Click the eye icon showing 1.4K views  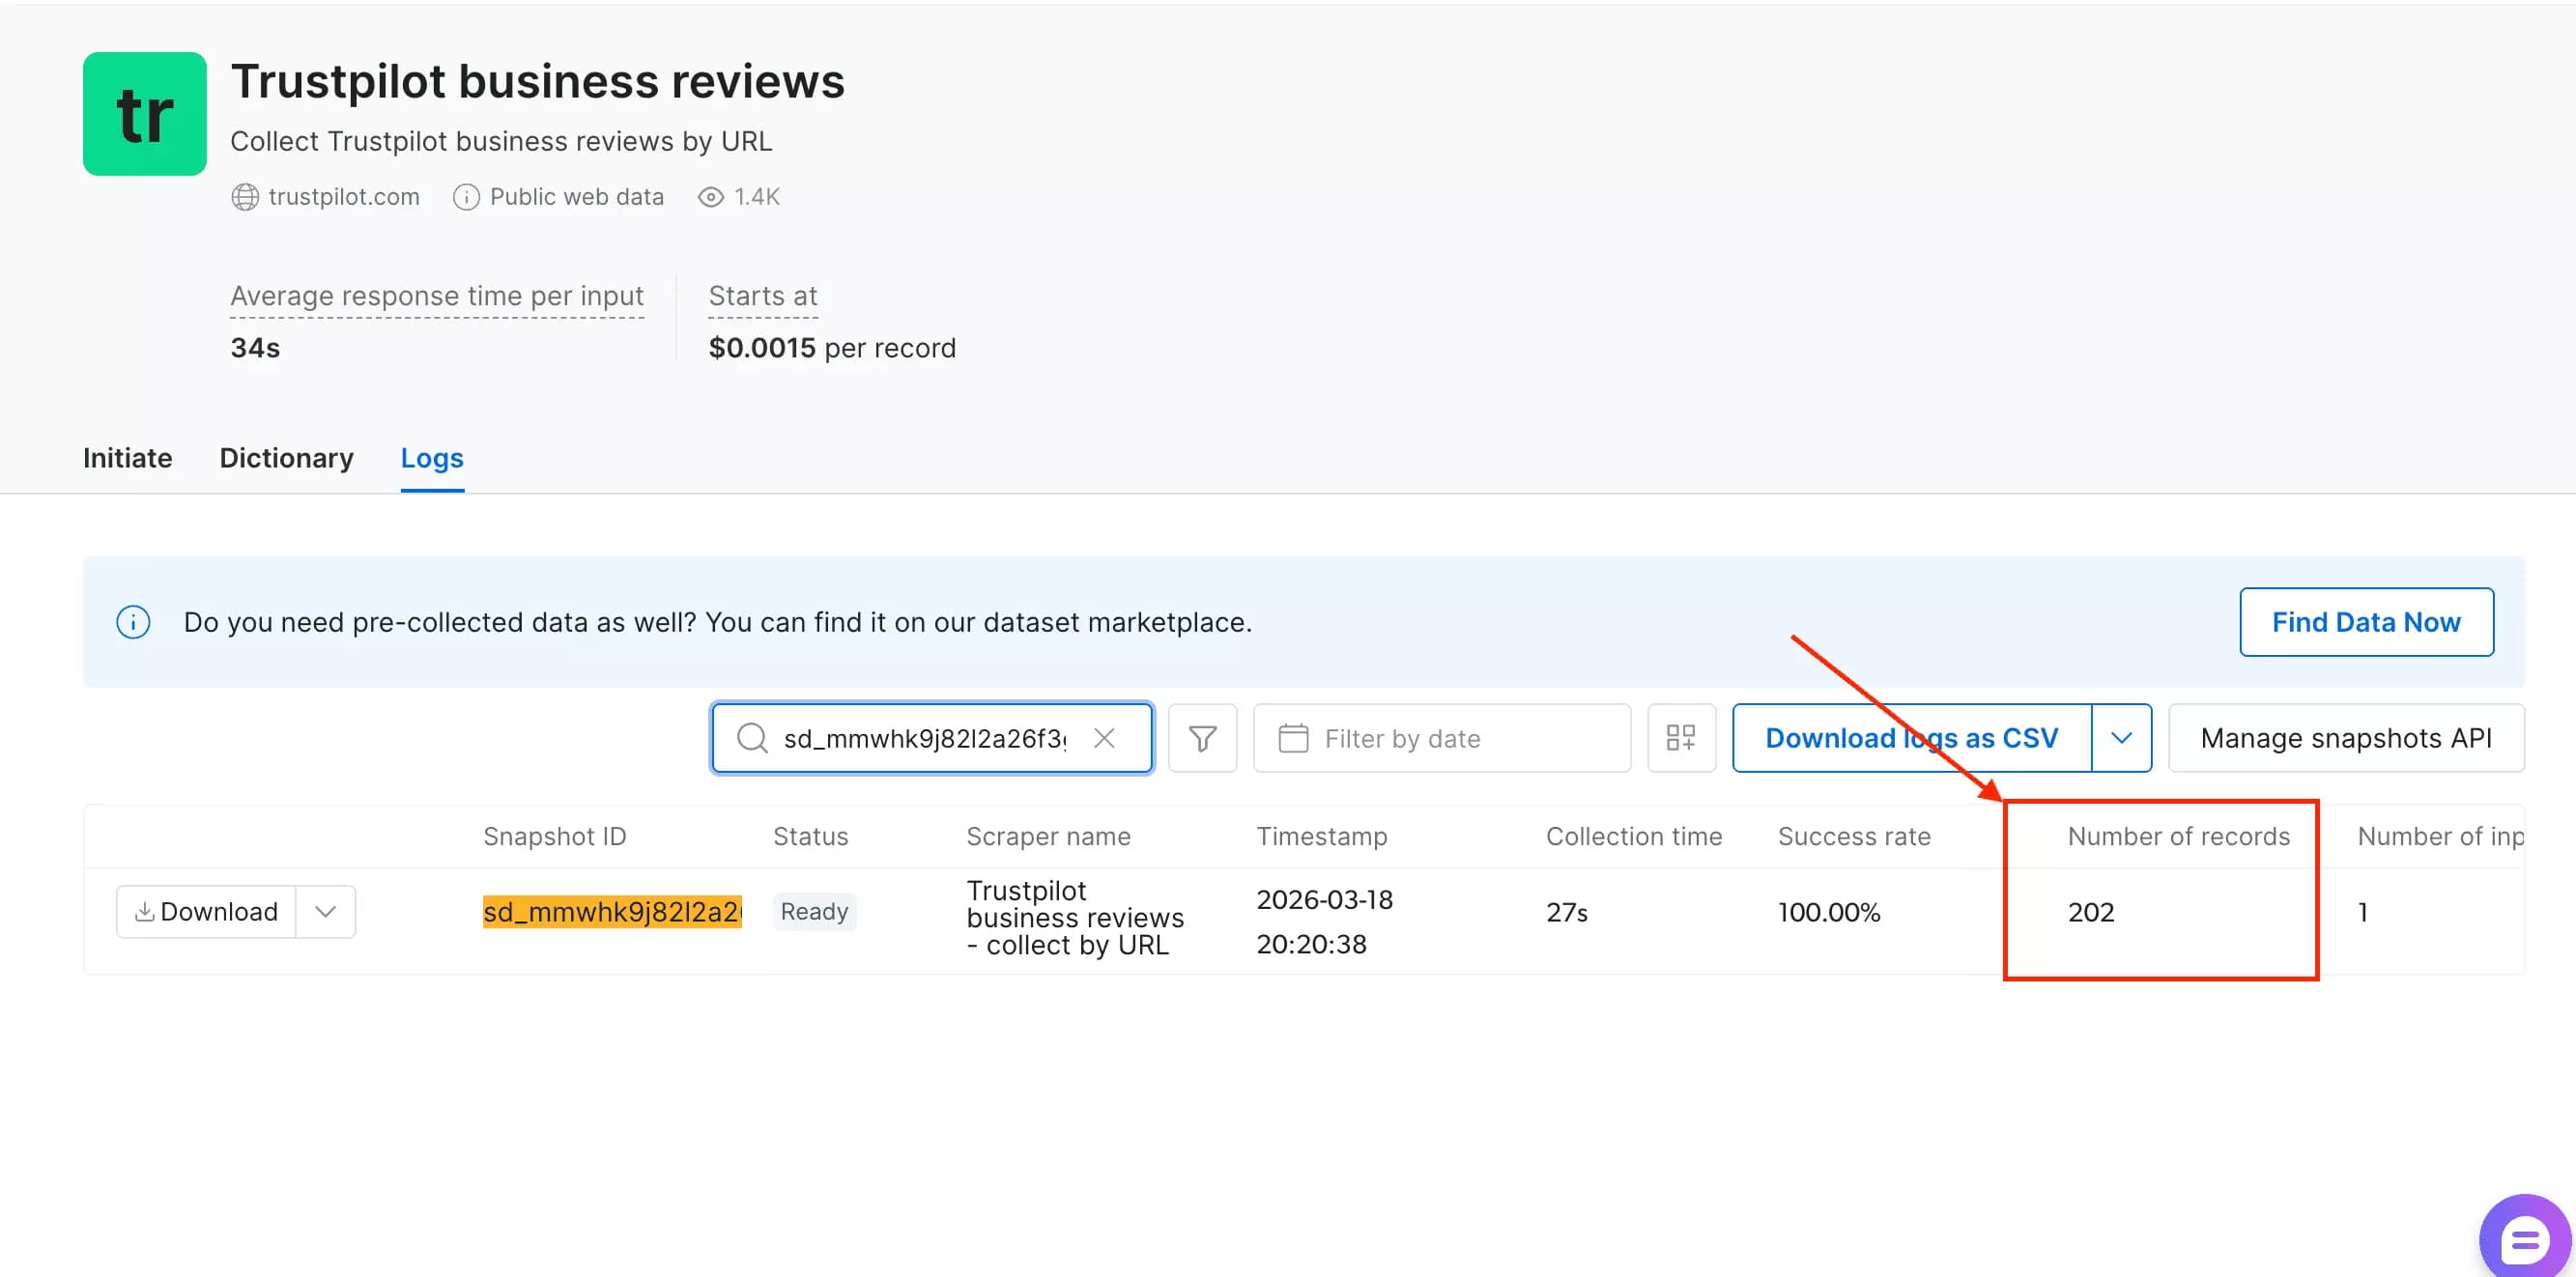(x=710, y=197)
